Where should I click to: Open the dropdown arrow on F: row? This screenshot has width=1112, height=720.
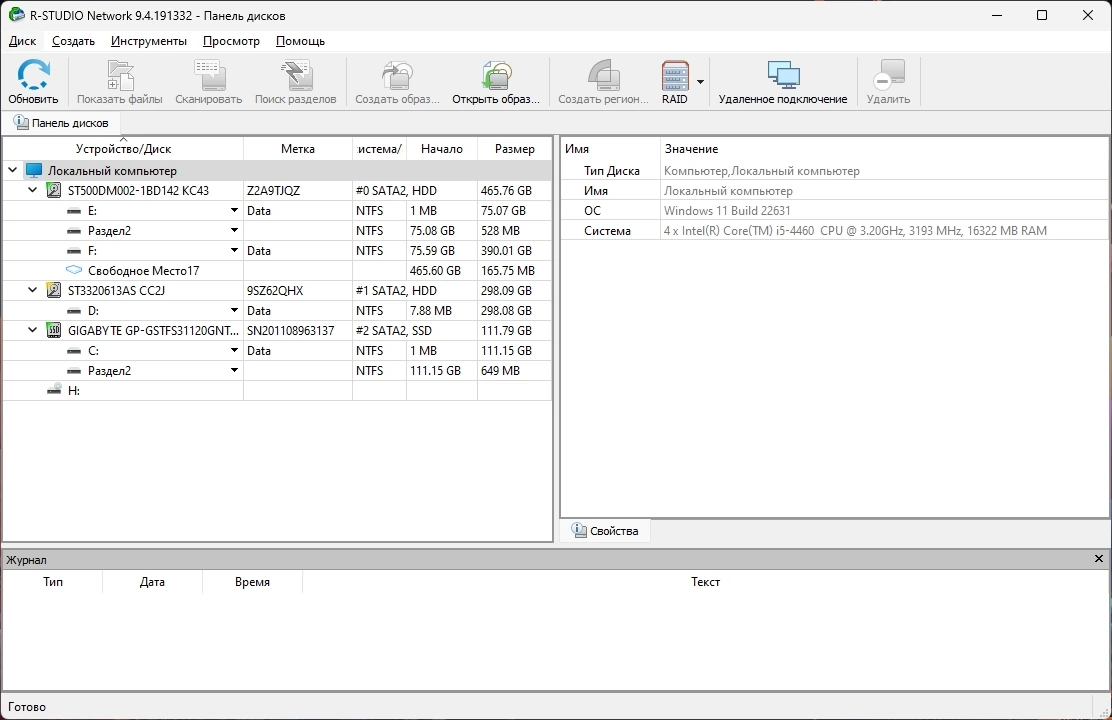click(234, 250)
